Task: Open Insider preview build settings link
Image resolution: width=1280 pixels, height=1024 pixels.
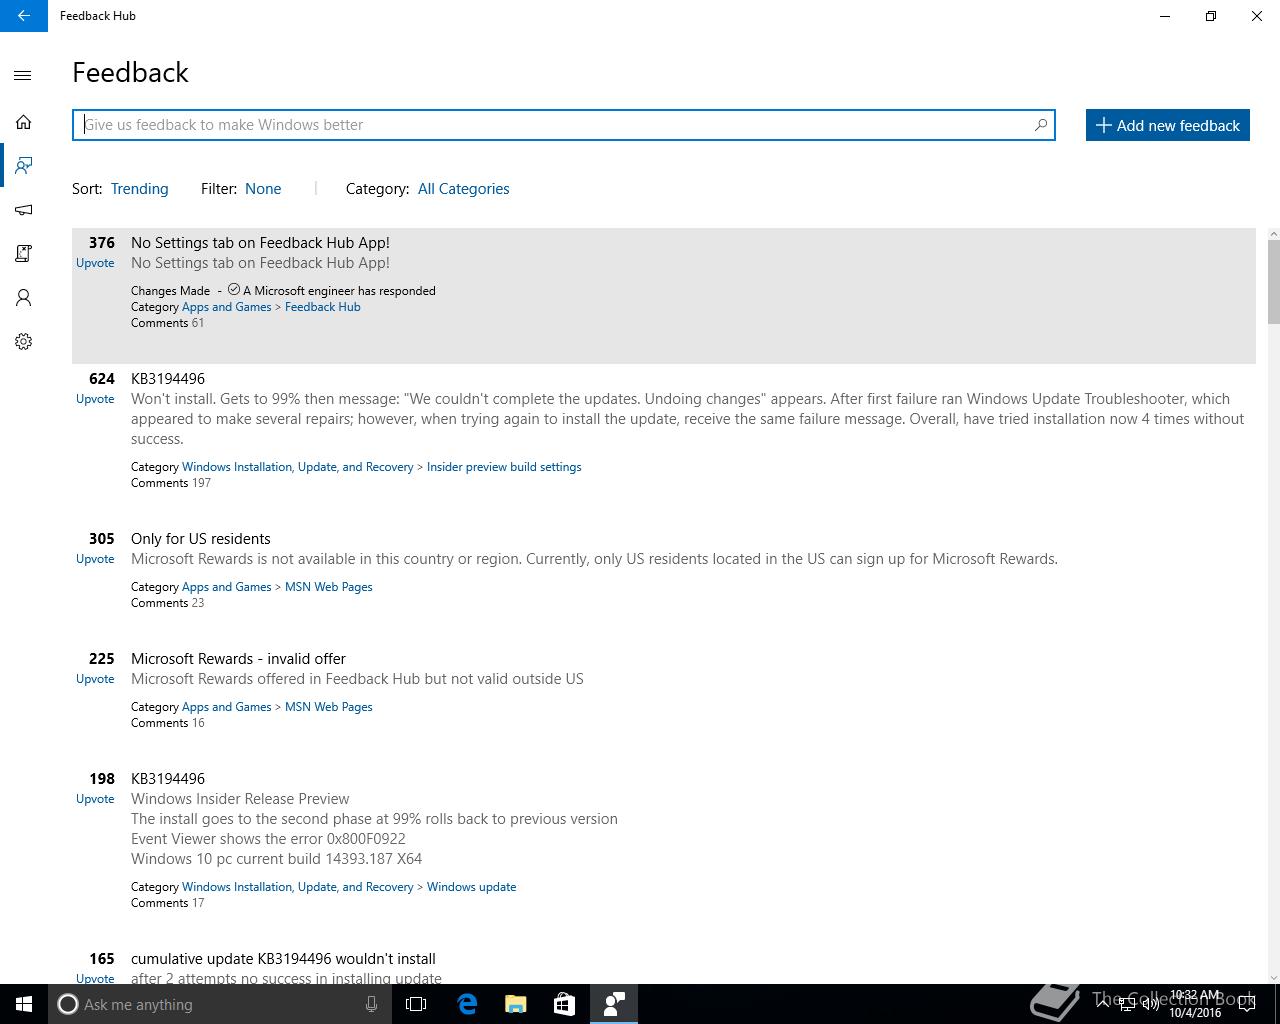Action: click(x=504, y=467)
